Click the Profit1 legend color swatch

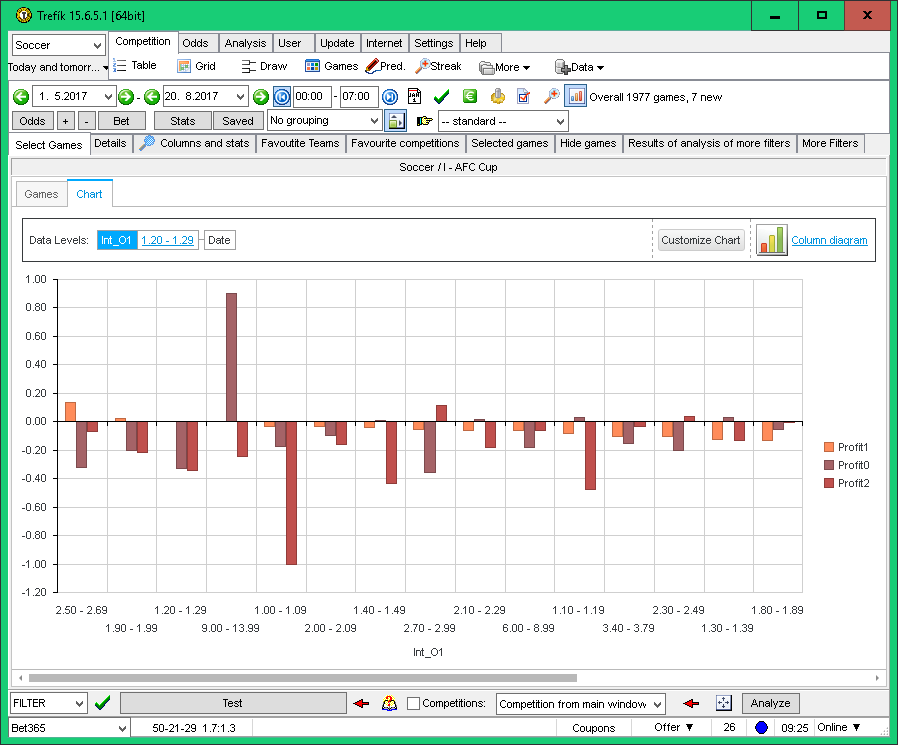pyautogui.click(x=829, y=447)
